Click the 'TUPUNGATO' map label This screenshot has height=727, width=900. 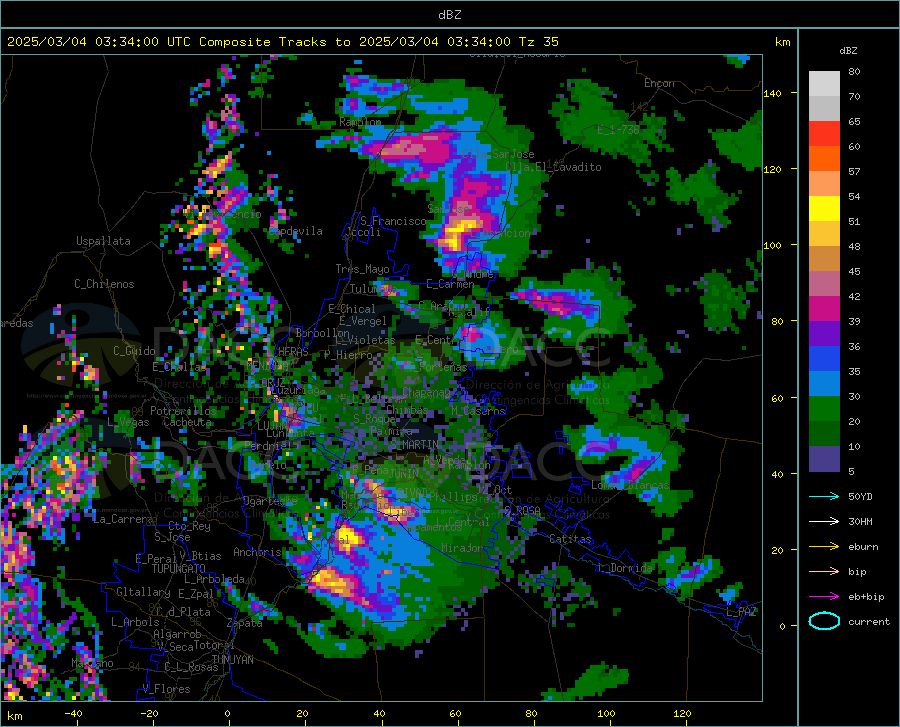click(x=179, y=569)
